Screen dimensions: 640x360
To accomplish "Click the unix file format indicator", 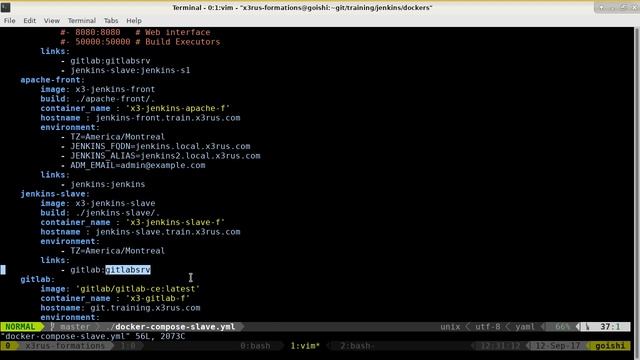I will click(450, 327).
